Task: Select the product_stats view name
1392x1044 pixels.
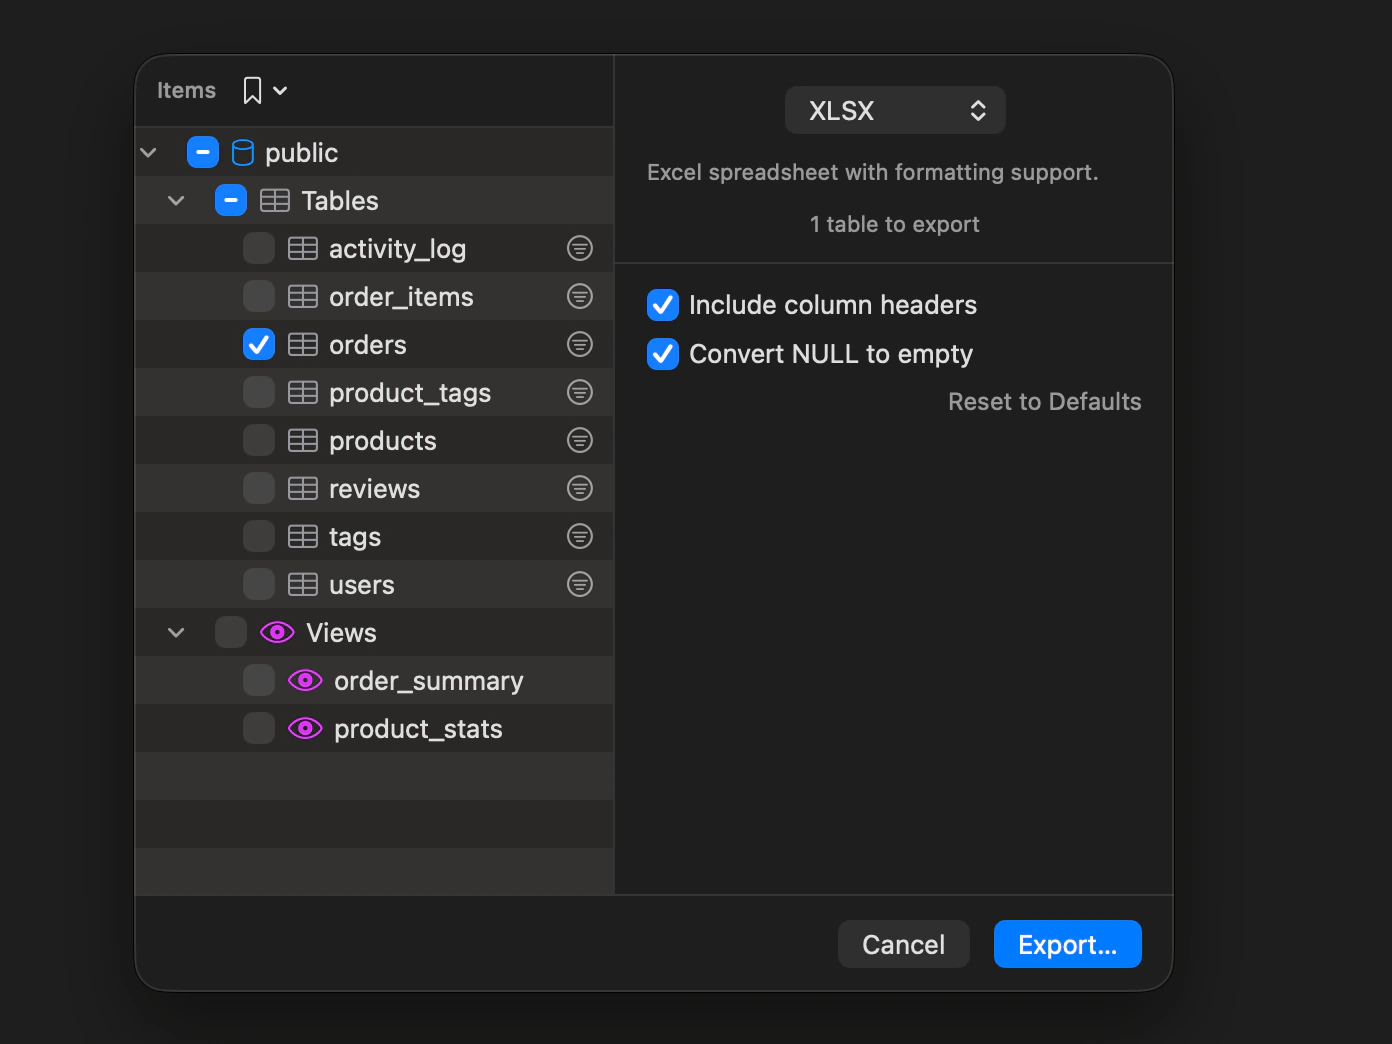Action: (x=418, y=729)
